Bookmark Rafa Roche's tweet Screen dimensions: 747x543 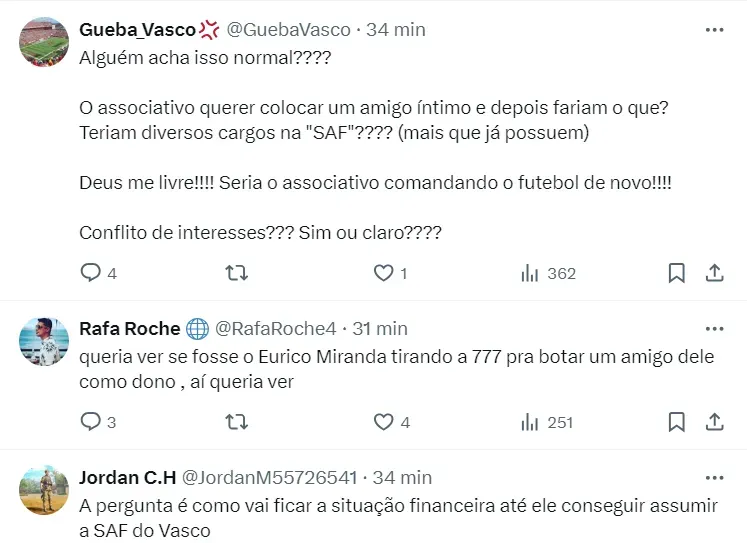pos(676,422)
